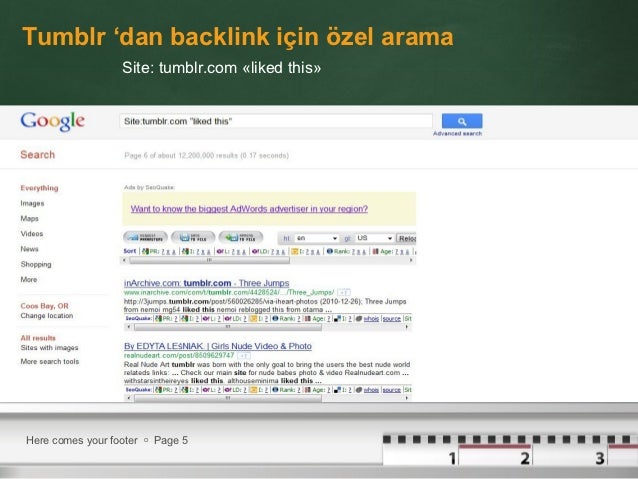Expand More search tools

(x=50, y=361)
